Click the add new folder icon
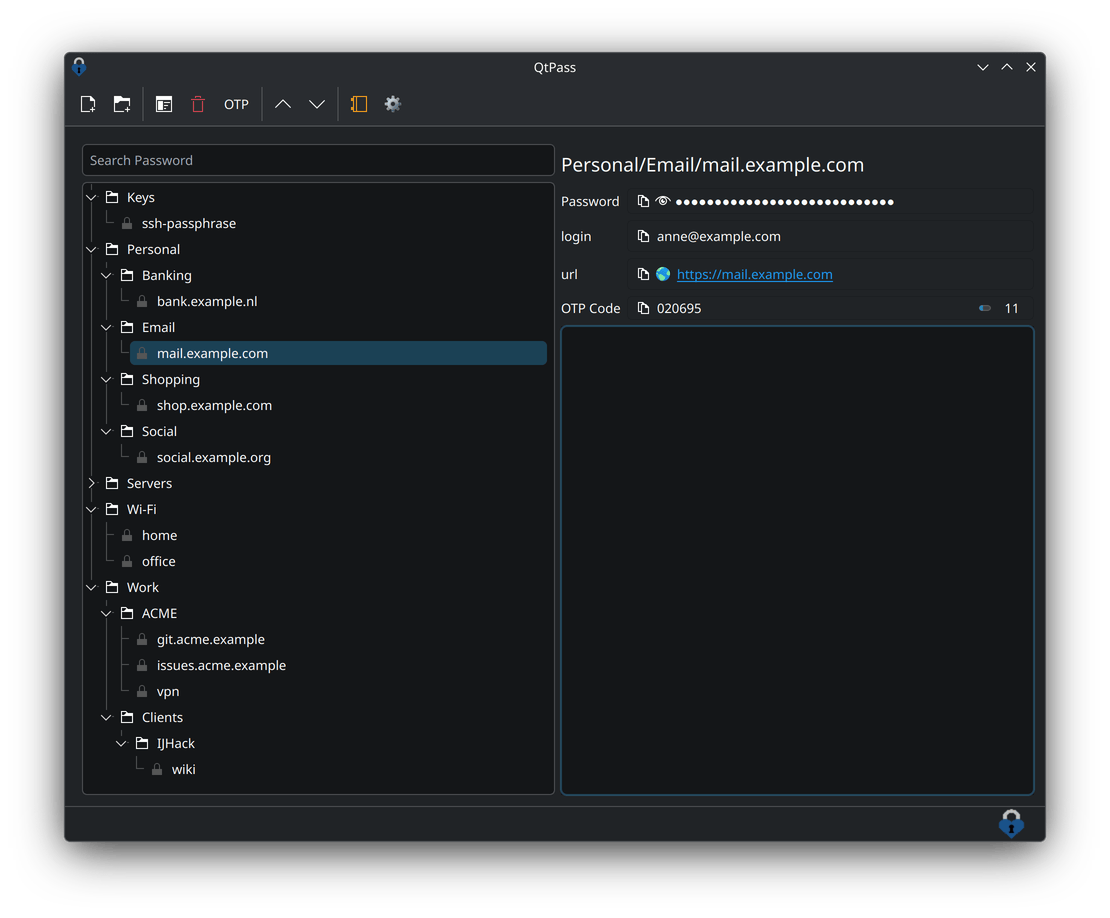Screen dimensions: 1110x918 tap(122, 104)
